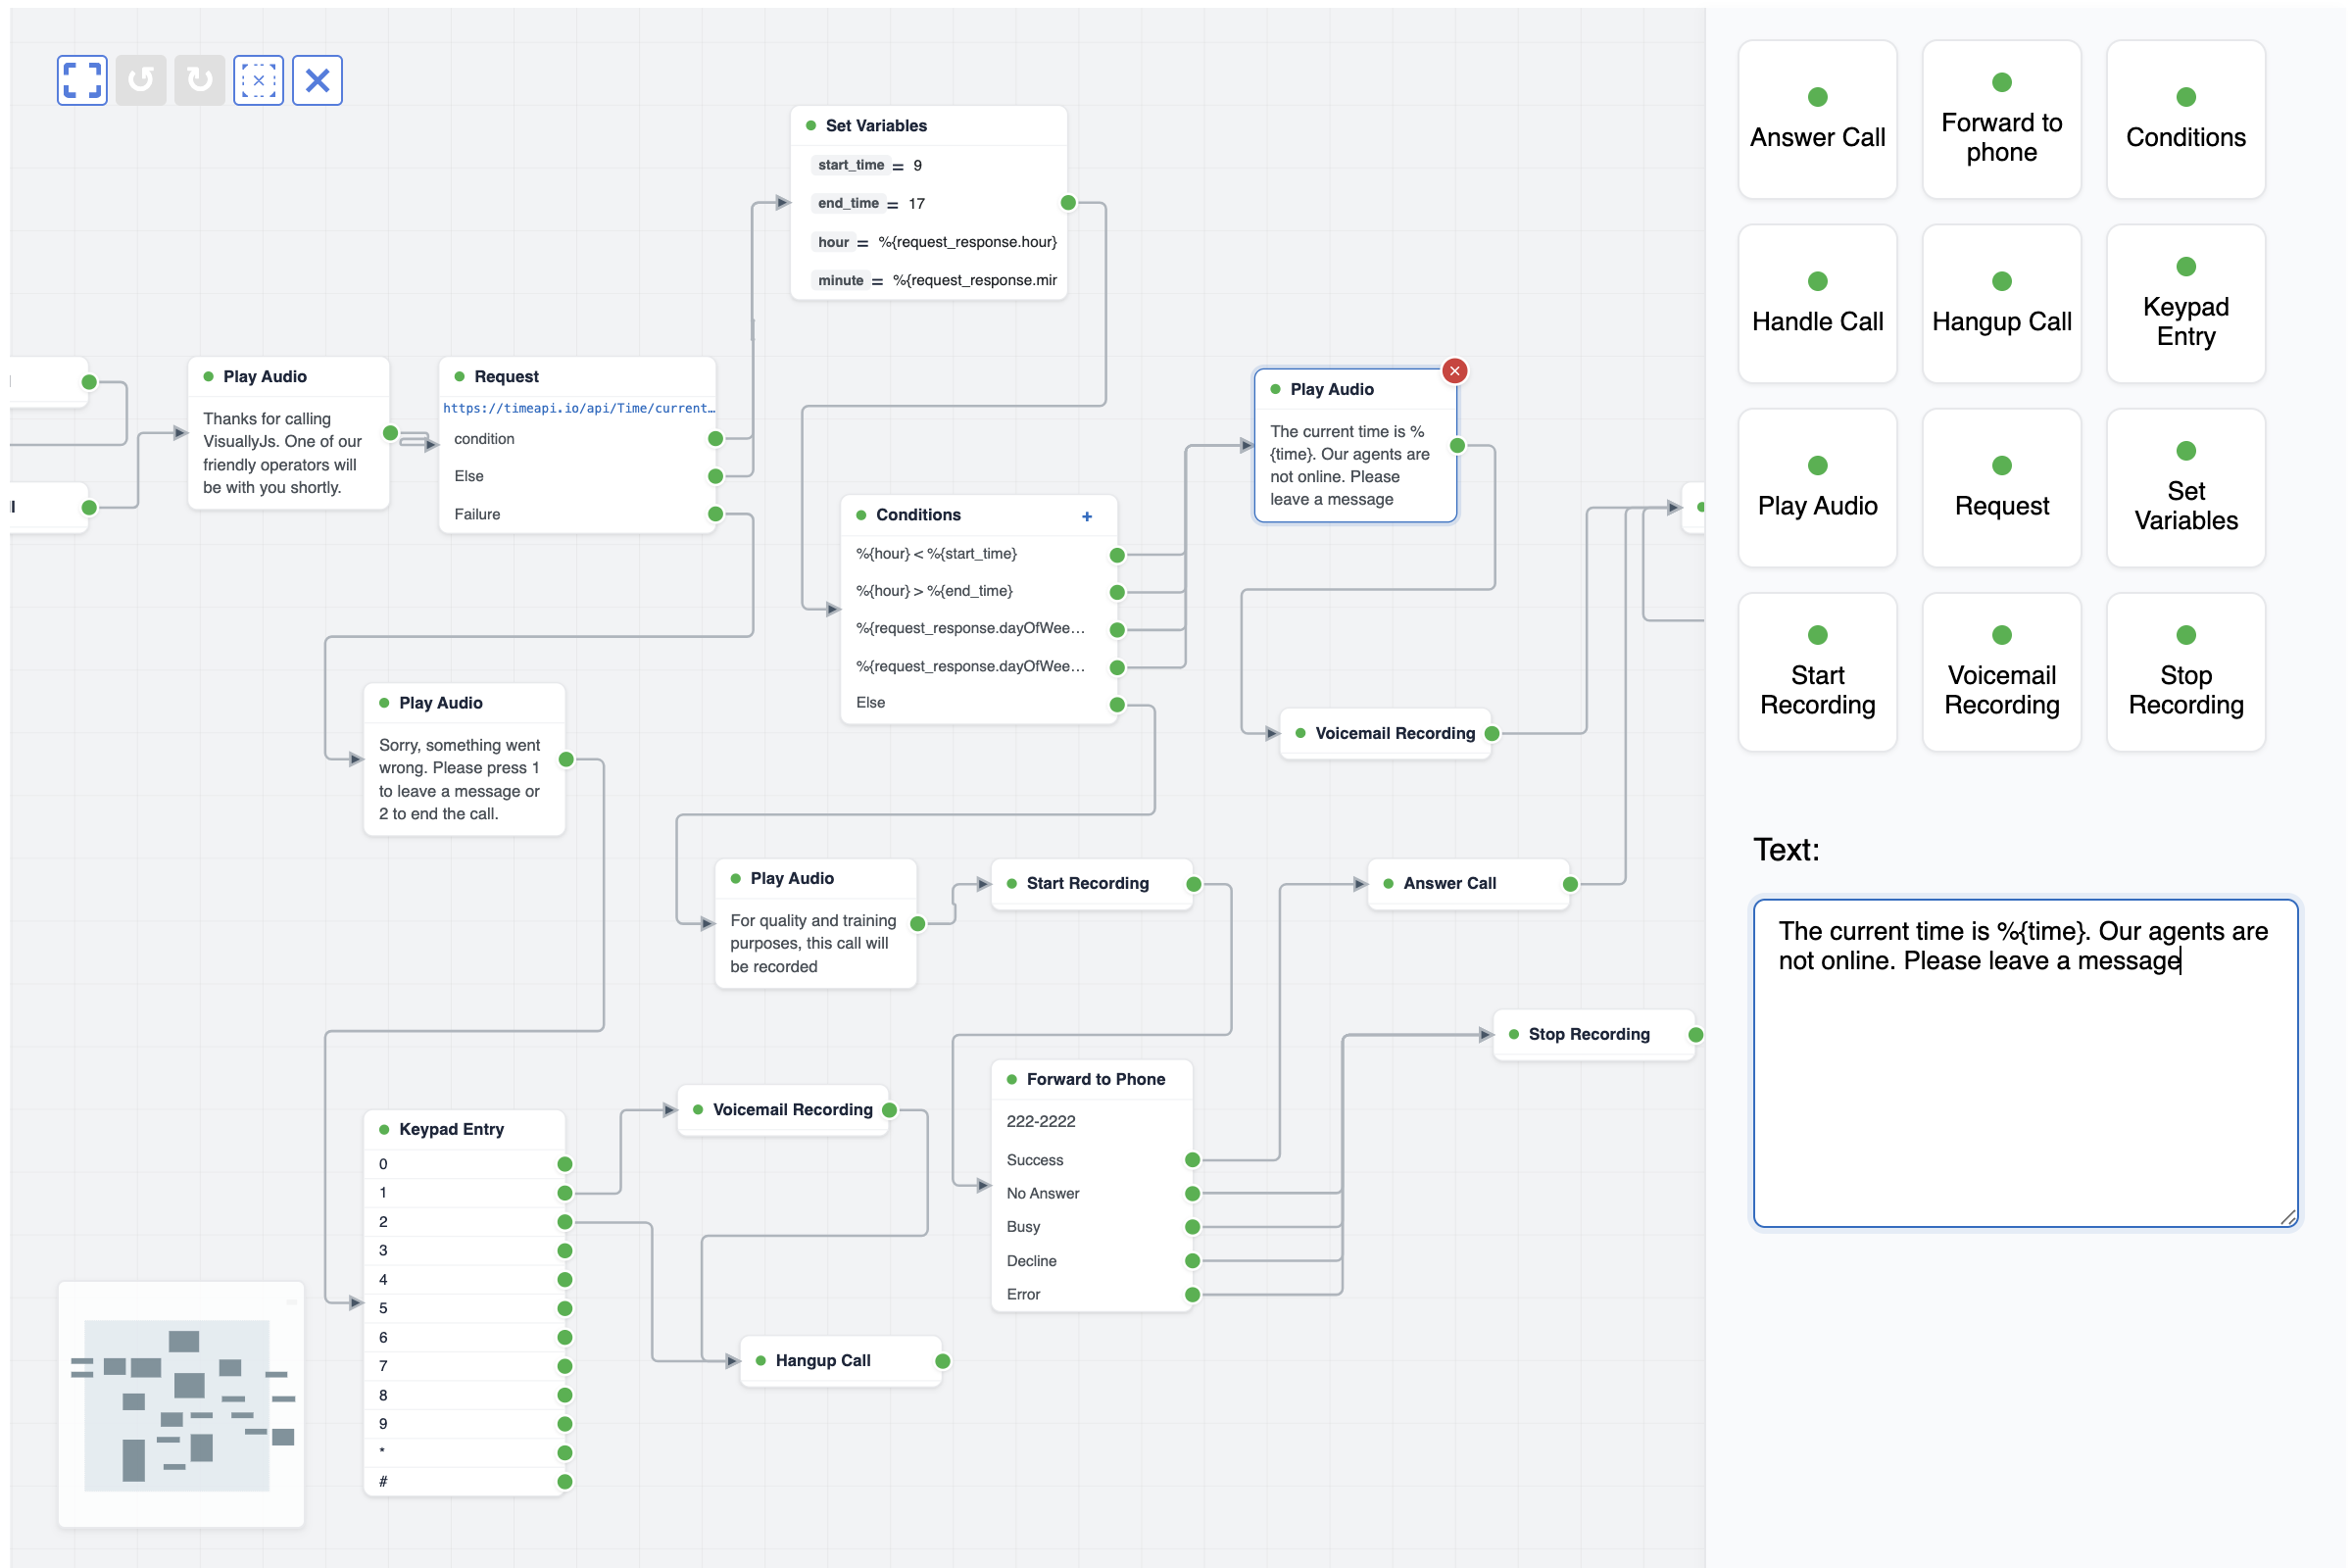
Task: Click the Forward to Phone Decline port
Action: click(1194, 1263)
